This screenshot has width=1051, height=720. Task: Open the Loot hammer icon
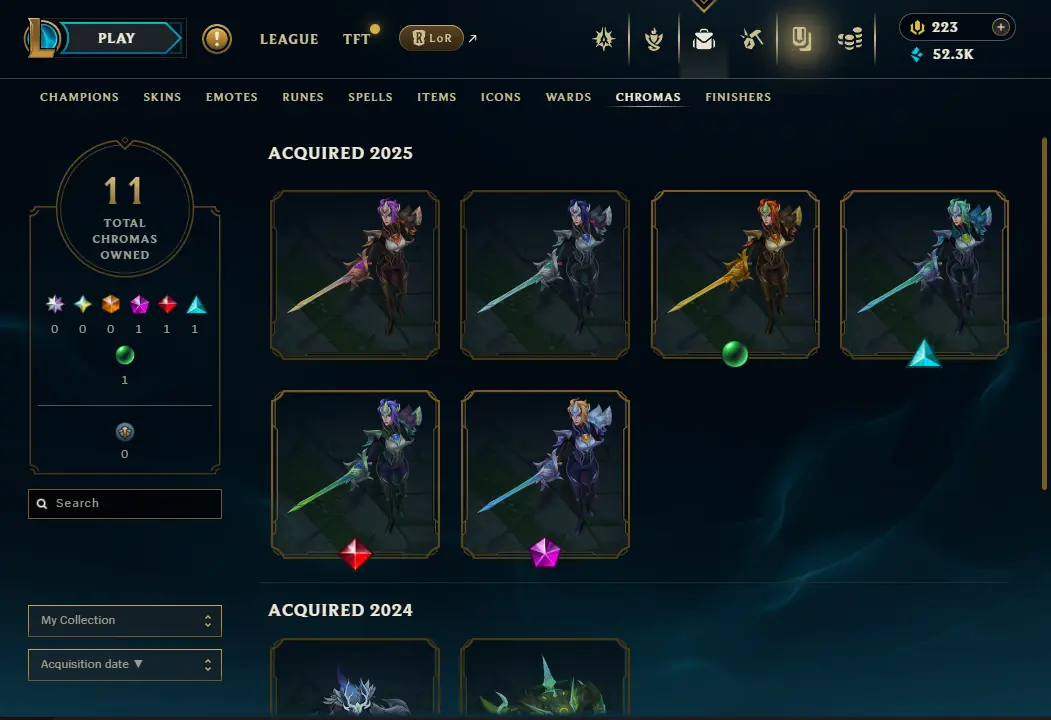tap(752, 40)
